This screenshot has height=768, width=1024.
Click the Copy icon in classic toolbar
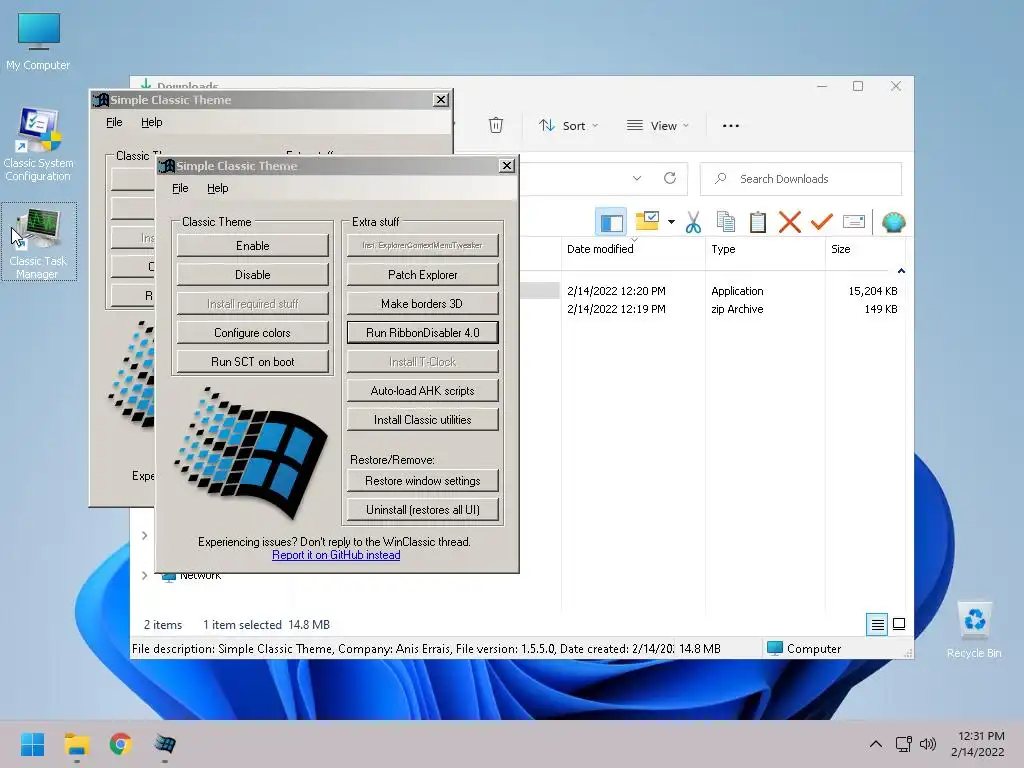726,222
